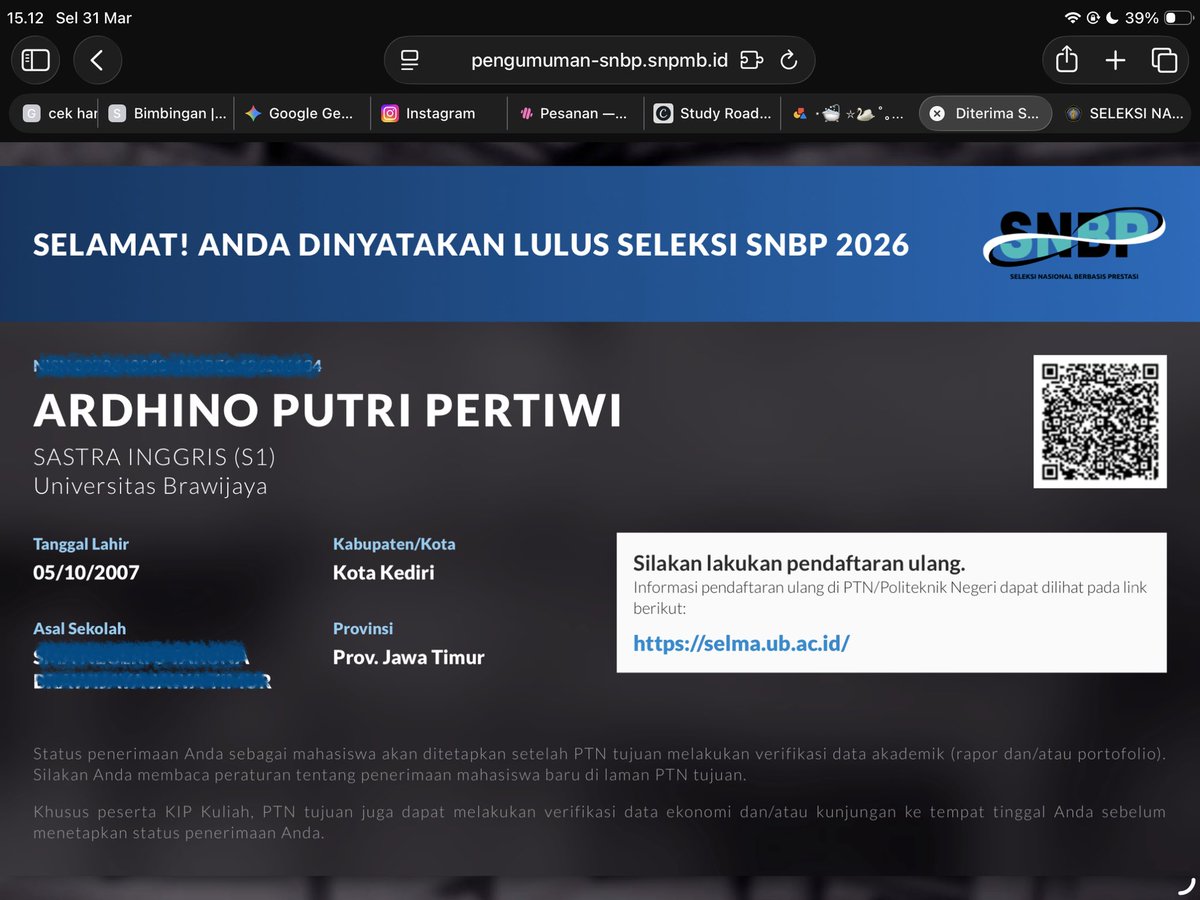Click the Asal Sekolah label

[80, 629]
